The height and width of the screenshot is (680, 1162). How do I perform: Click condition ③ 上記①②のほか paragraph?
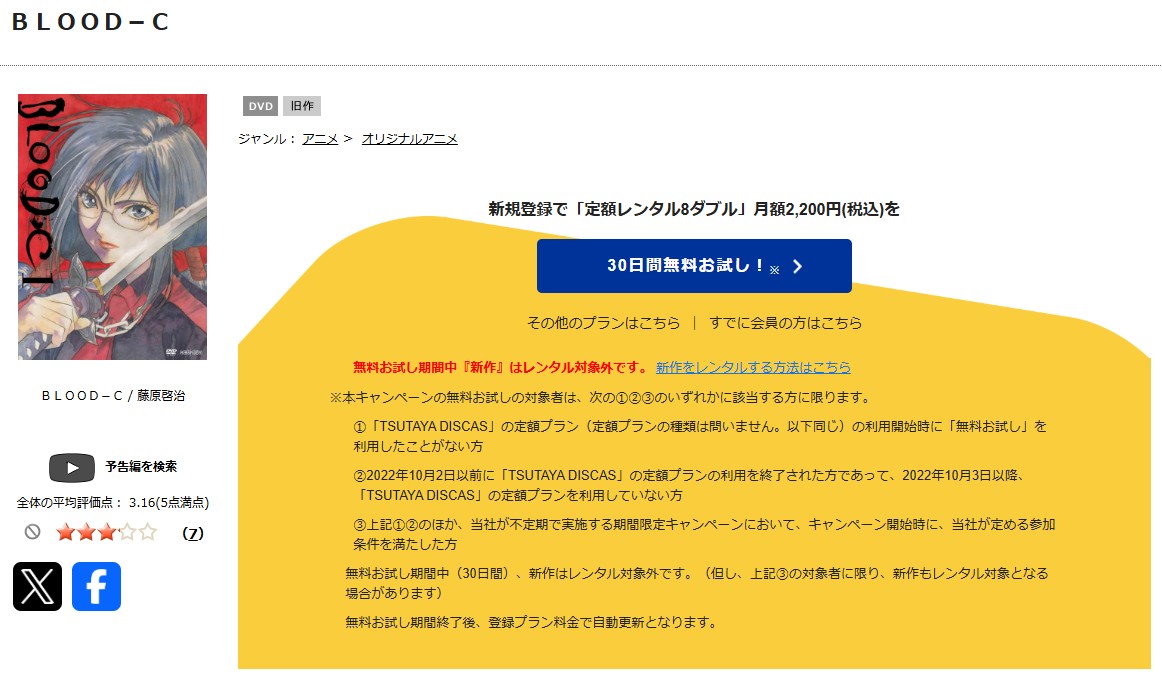704,534
